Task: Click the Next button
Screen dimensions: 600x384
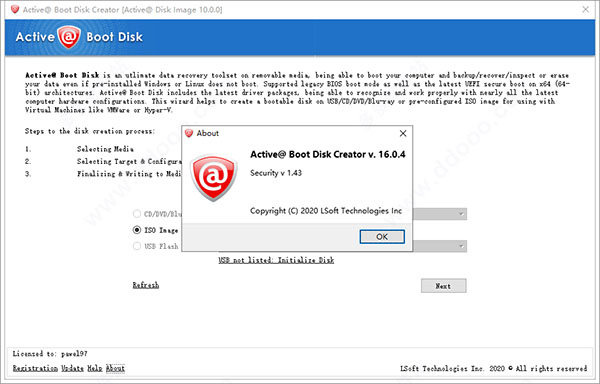Action: (443, 286)
